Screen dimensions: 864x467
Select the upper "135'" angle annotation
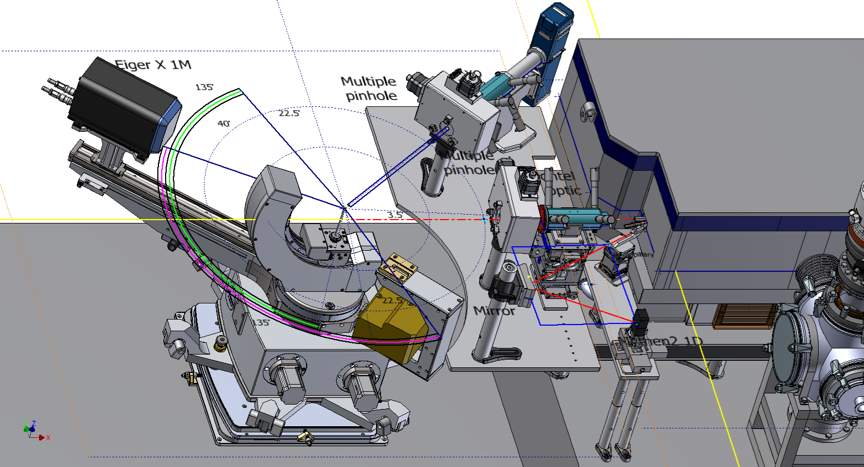click(205, 88)
